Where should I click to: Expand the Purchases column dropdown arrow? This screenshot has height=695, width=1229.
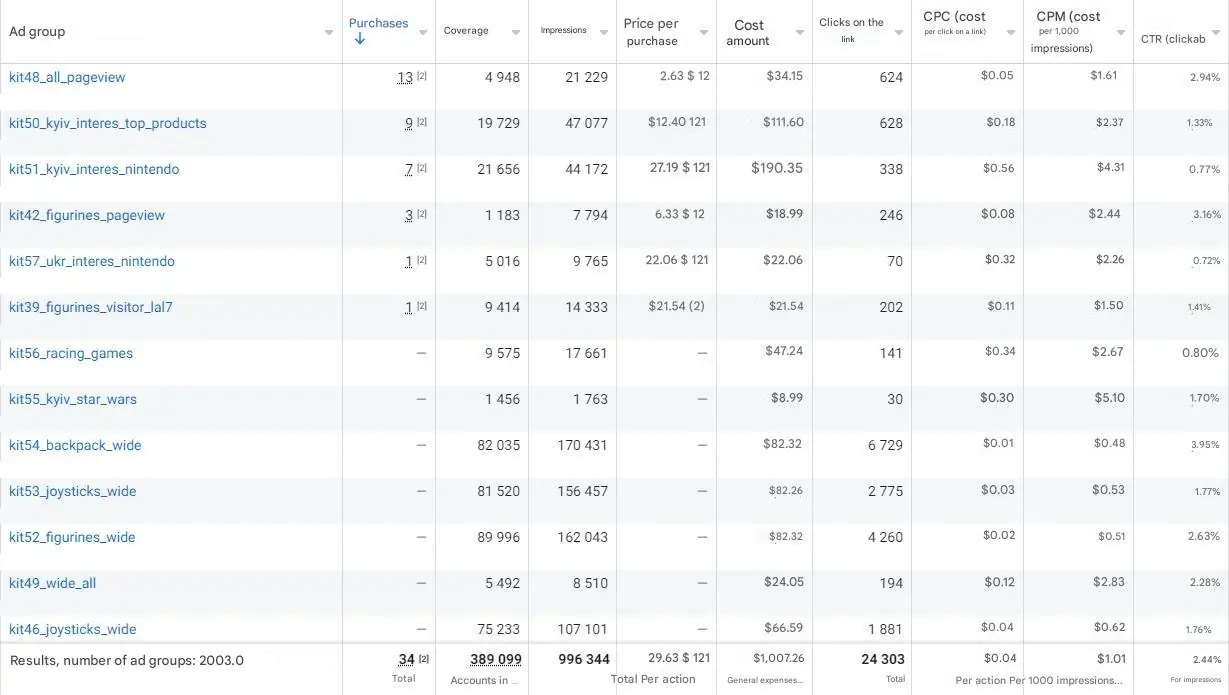pyautogui.click(x=423, y=33)
